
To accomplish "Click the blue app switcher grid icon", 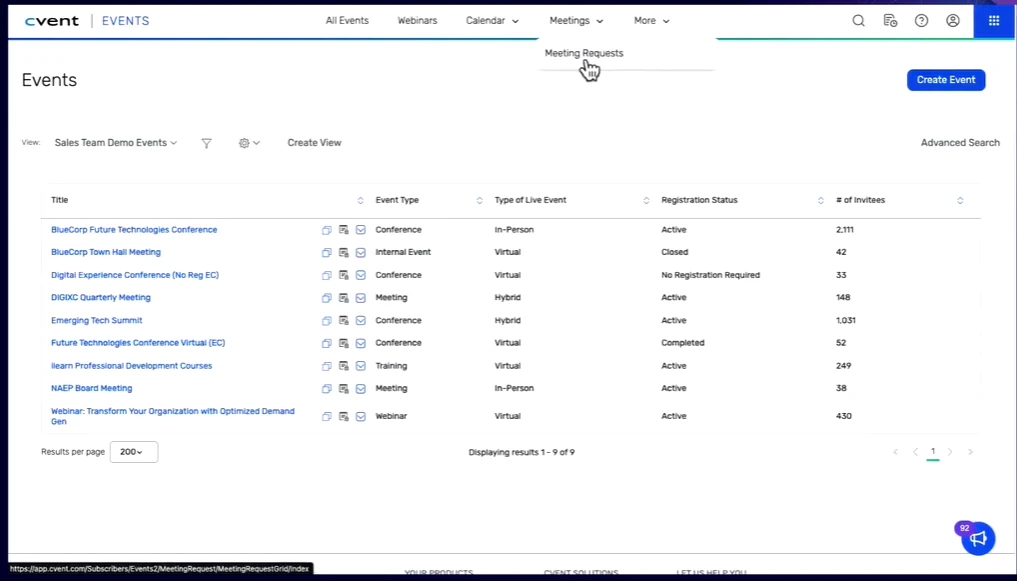I will click(993, 20).
